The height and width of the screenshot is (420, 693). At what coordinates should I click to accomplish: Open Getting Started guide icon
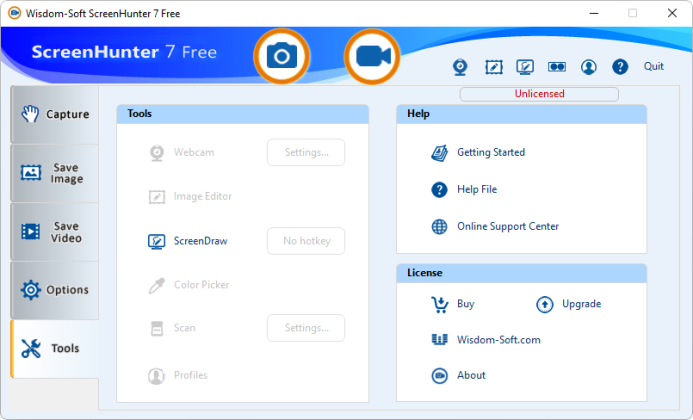click(x=439, y=153)
